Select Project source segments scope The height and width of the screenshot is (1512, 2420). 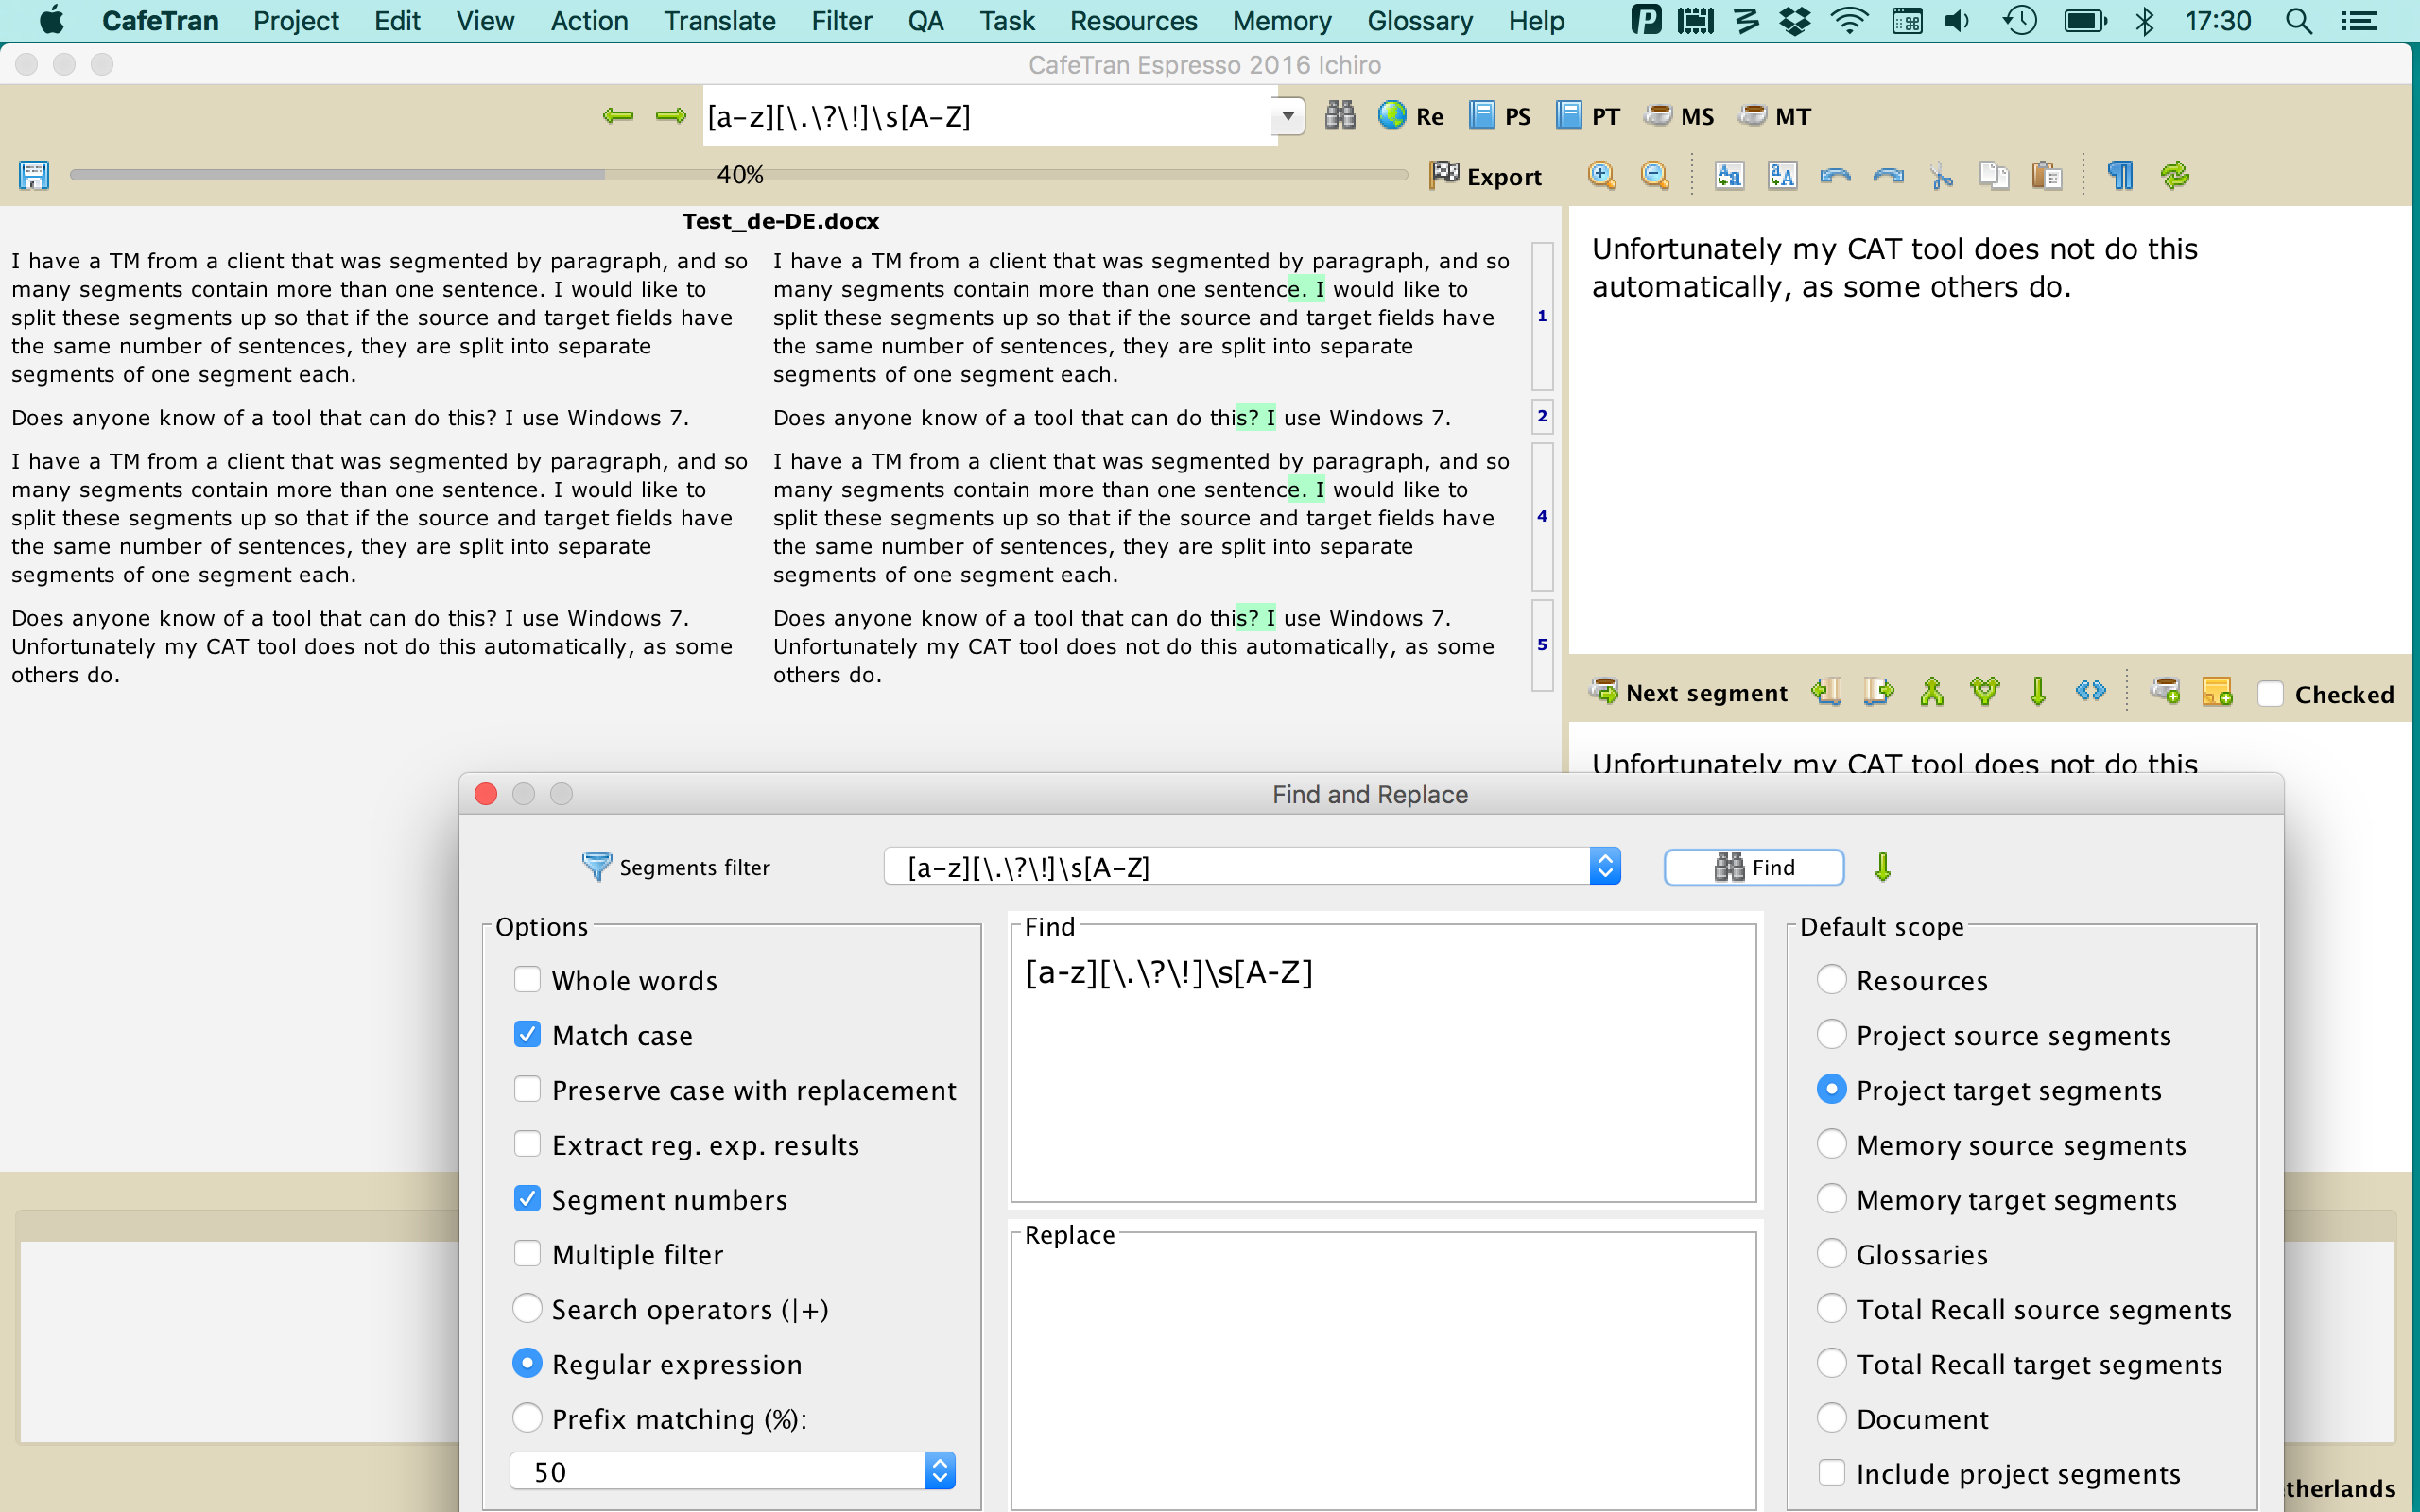coord(1831,1034)
